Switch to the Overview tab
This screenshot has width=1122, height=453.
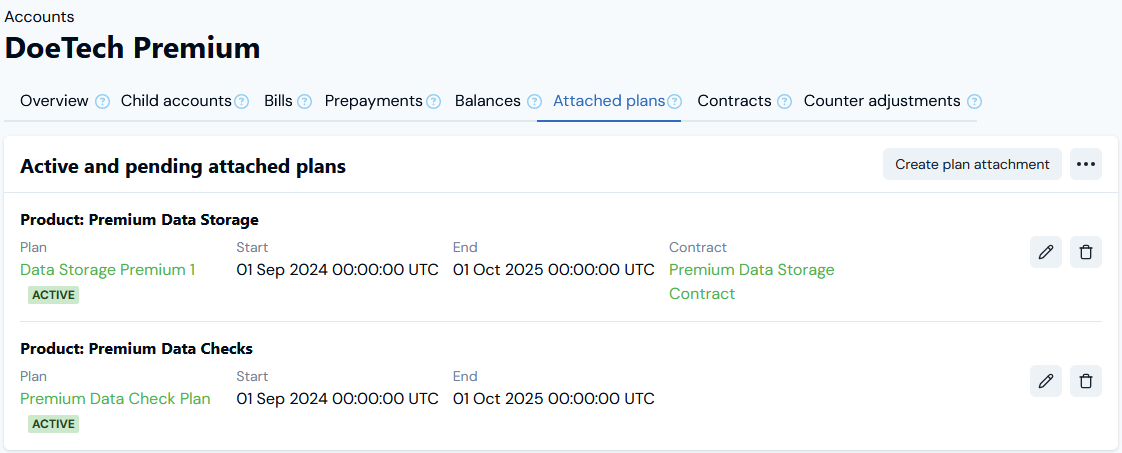point(54,101)
